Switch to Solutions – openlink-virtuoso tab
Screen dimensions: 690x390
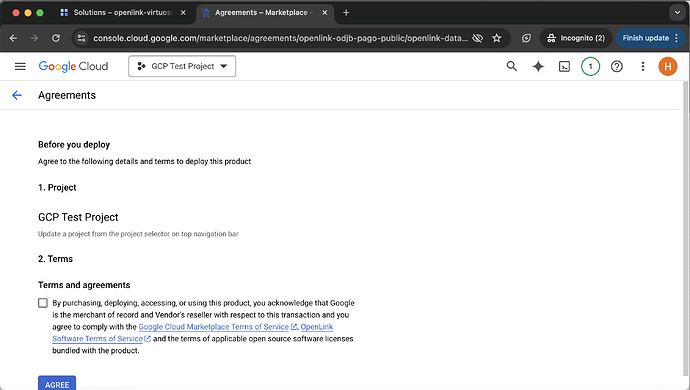pos(123,13)
